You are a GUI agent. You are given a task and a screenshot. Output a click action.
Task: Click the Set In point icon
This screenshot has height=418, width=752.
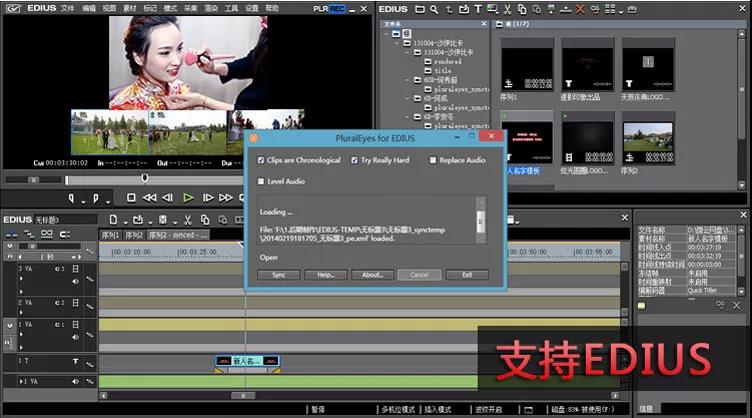coord(71,198)
